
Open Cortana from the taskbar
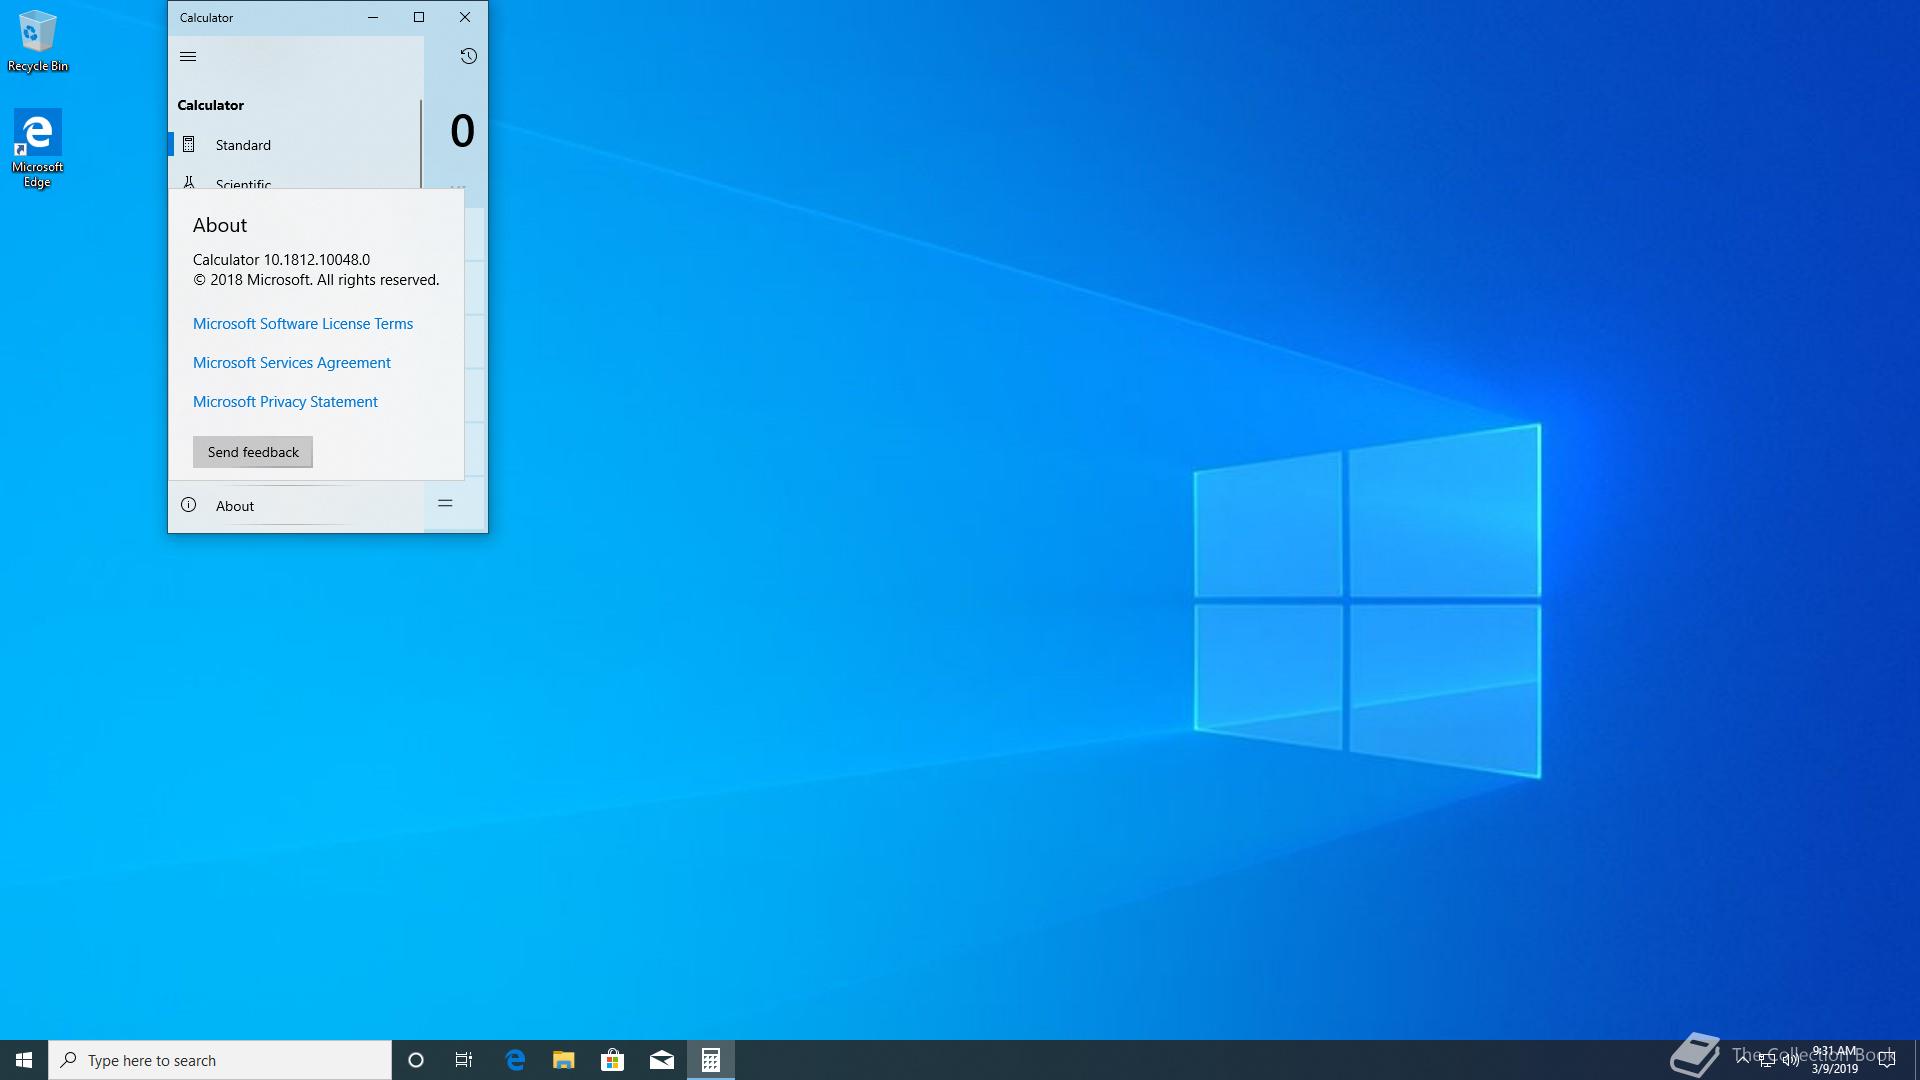(416, 1060)
